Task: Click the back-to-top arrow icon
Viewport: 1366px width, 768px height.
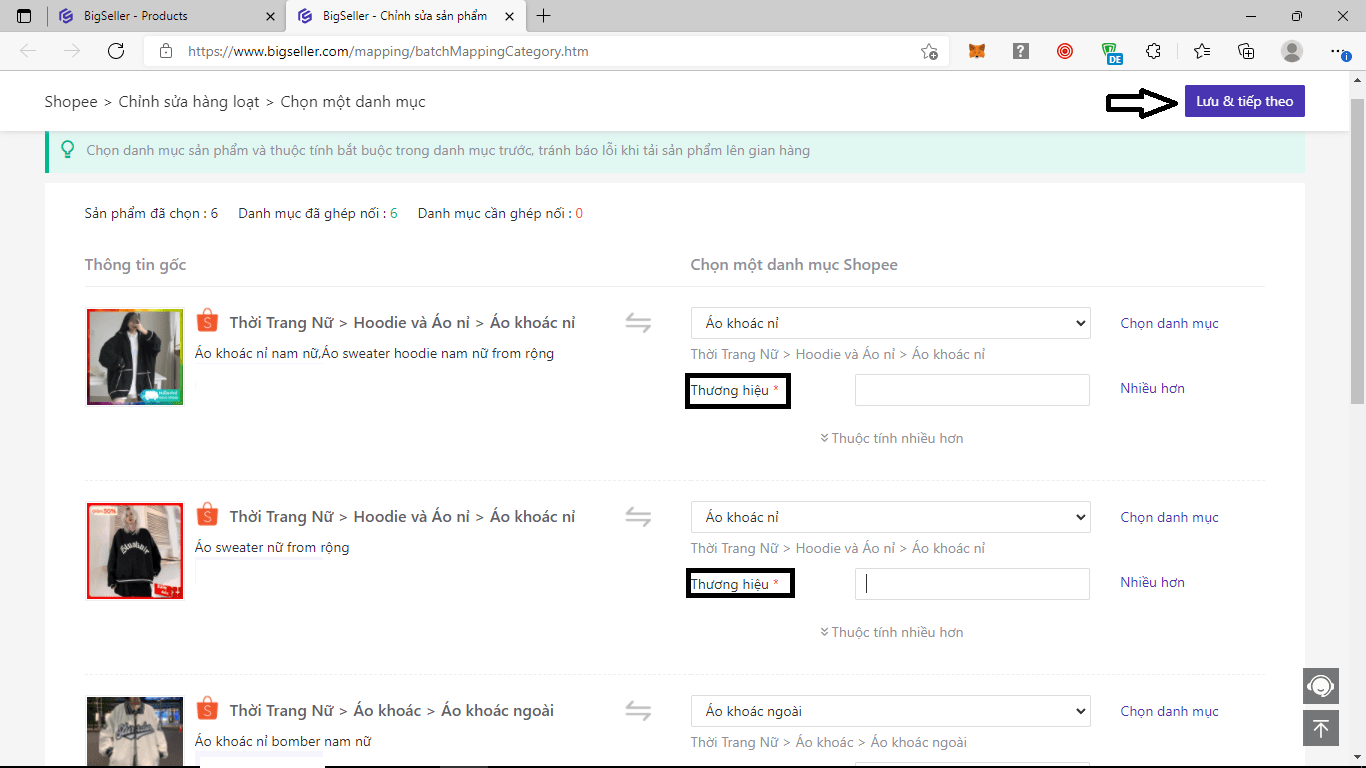Action: coord(1320,728)
